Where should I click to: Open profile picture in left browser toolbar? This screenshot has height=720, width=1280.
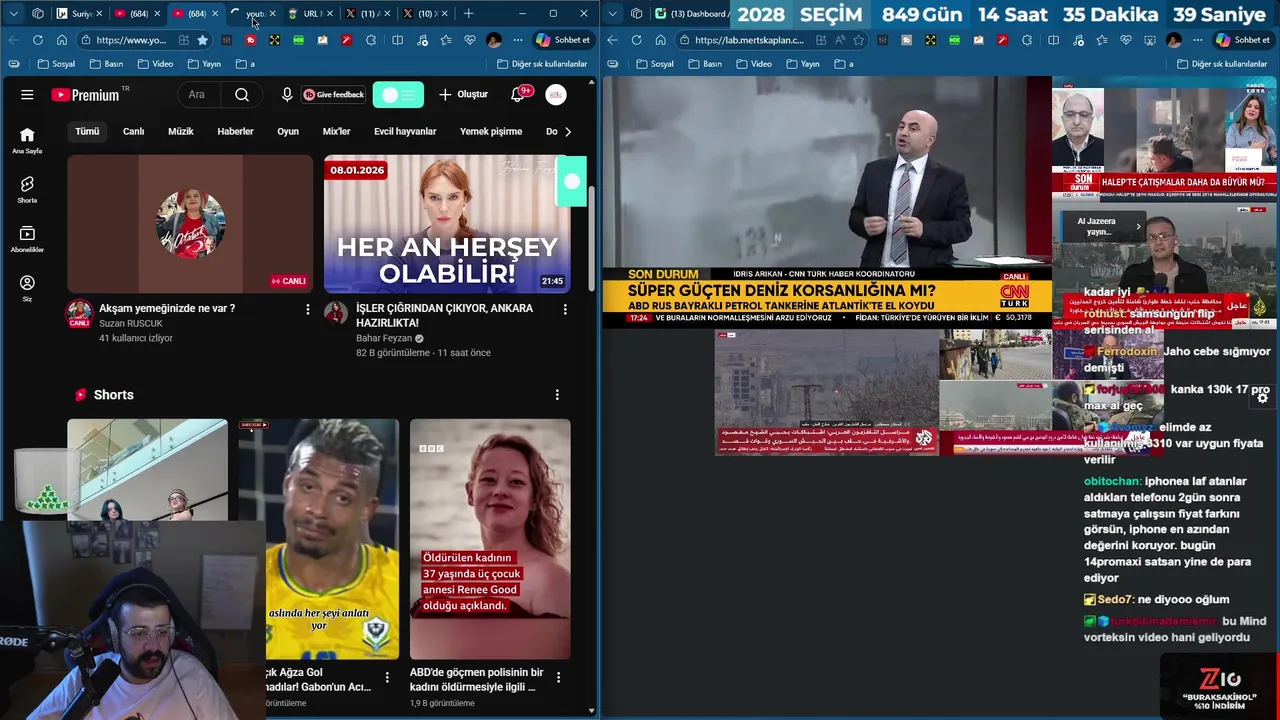click(494, 40)
